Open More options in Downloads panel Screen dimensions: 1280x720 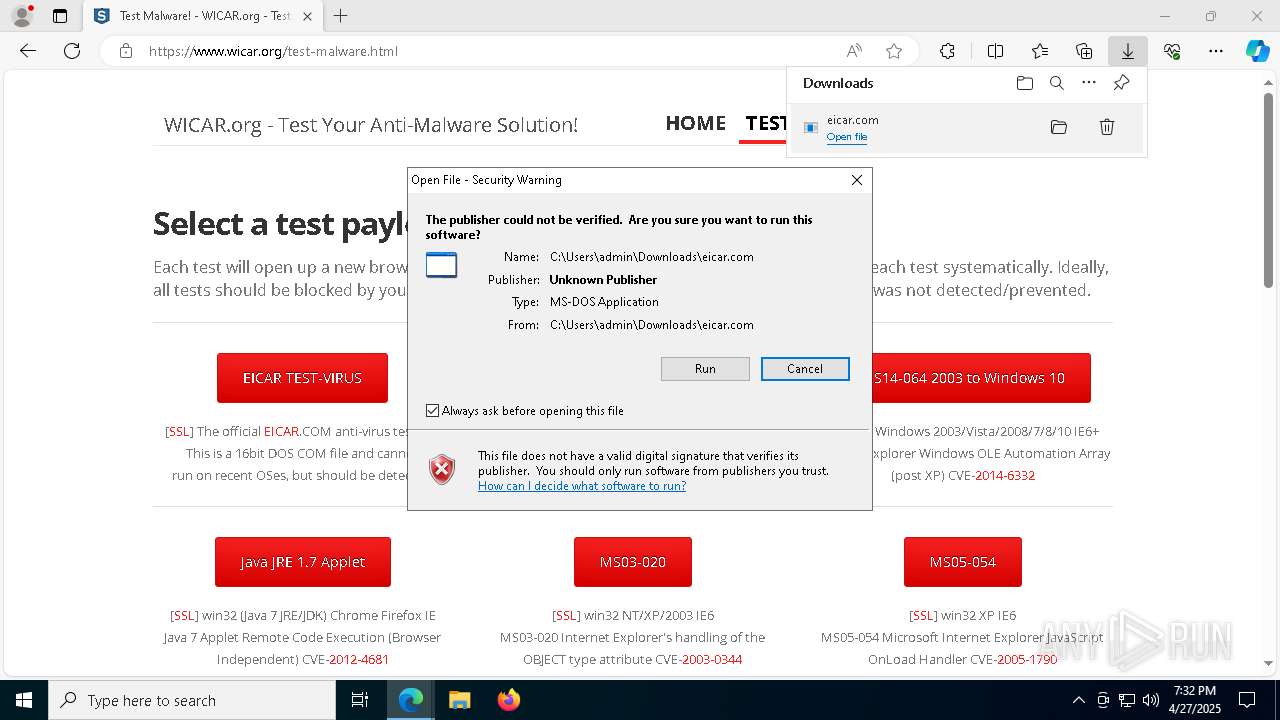coord(1089,83)
